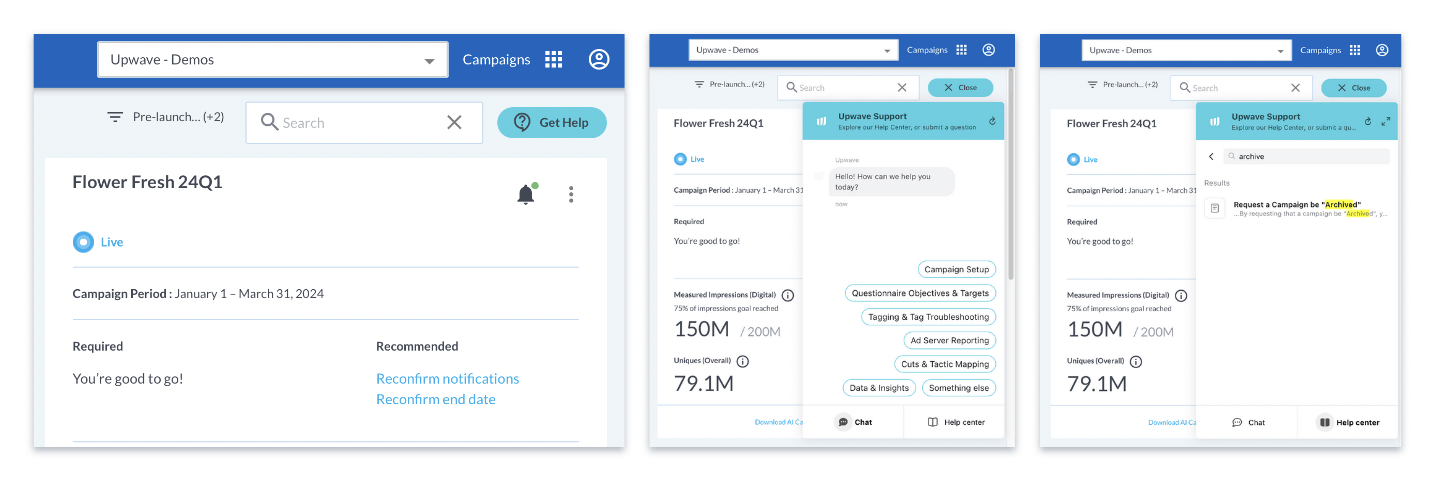Open the Request a Campaign be Archived result
The image size is (1434, 488).
click(x=1297, y=209)
